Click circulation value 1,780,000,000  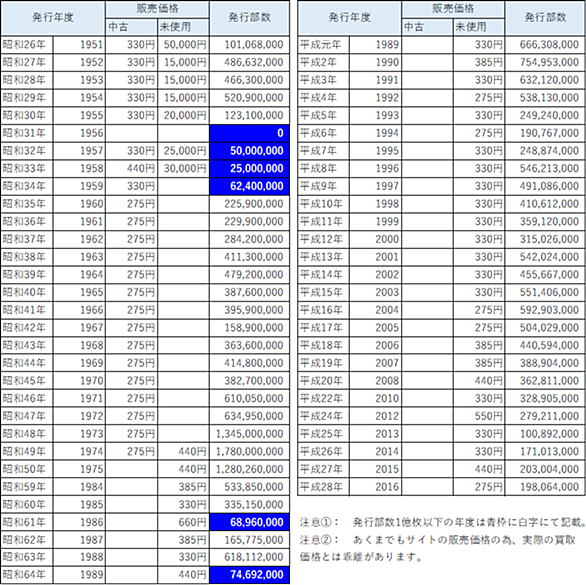249,451
